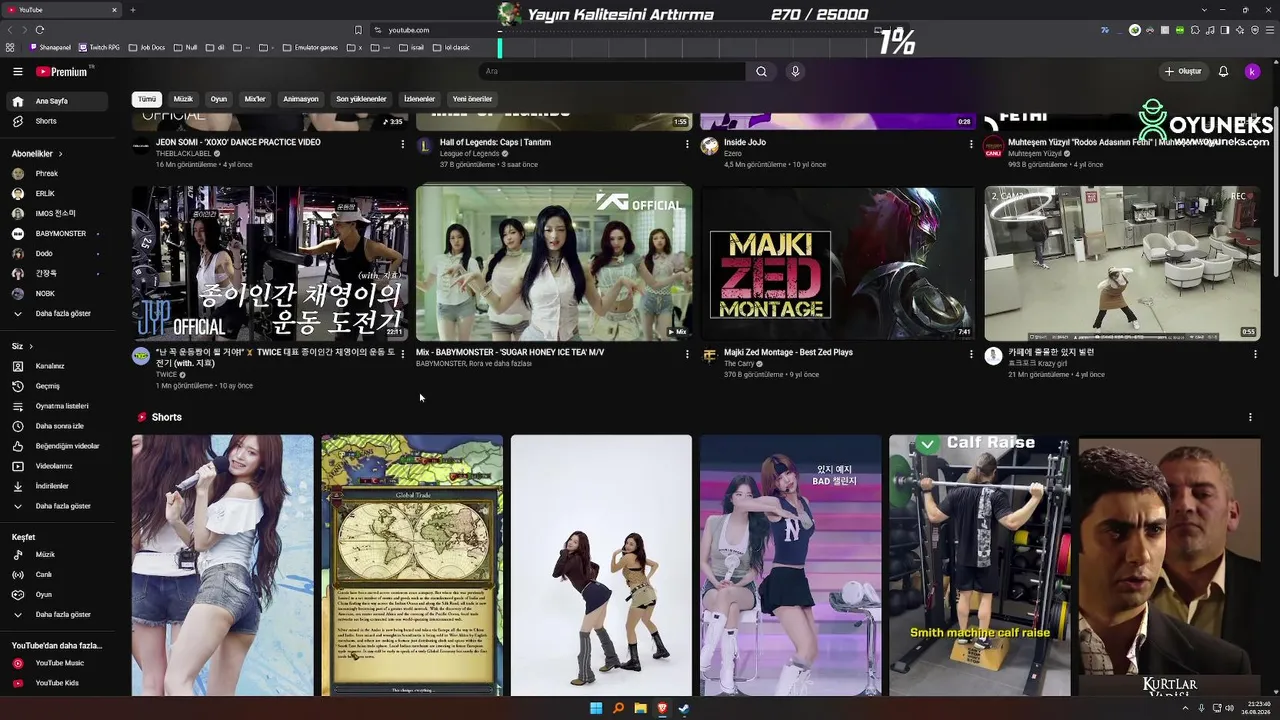This screenshot has height=720, width=1280.
Task: Open the Windows Start menu
Action: (x=596, y=709)
